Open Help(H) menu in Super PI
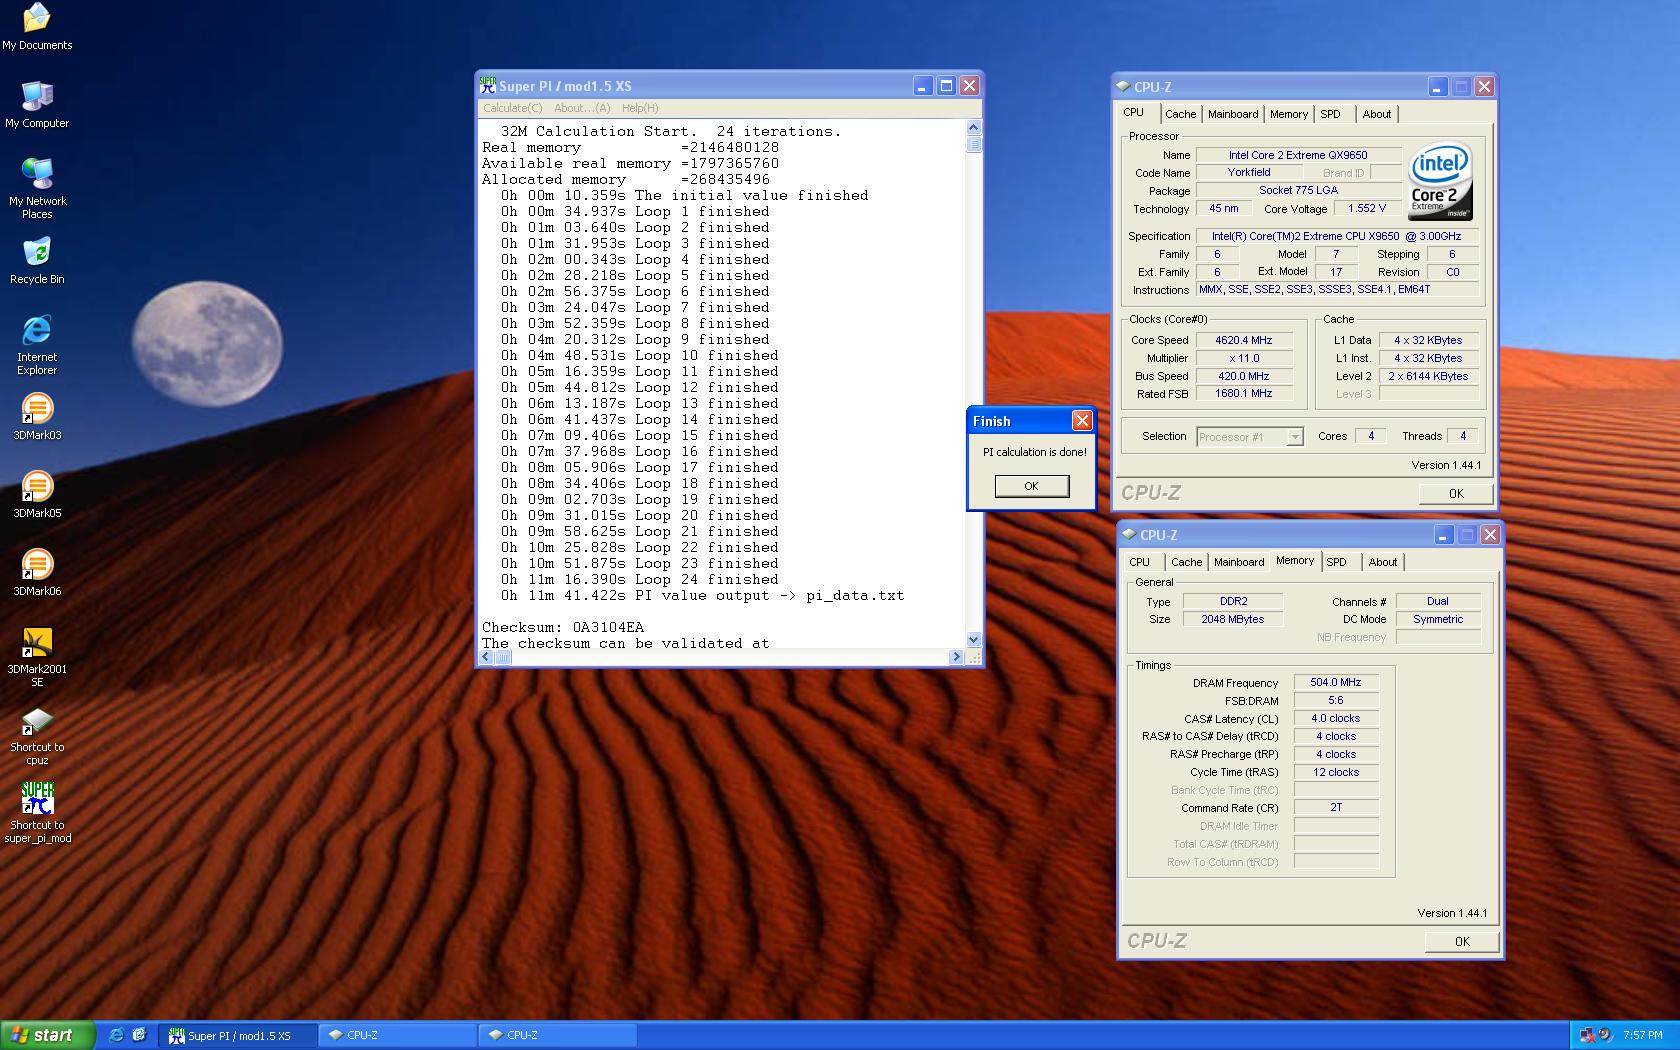Viewport: 1680px width, 1050px height. pyautogui.click(x=640, y=108)
